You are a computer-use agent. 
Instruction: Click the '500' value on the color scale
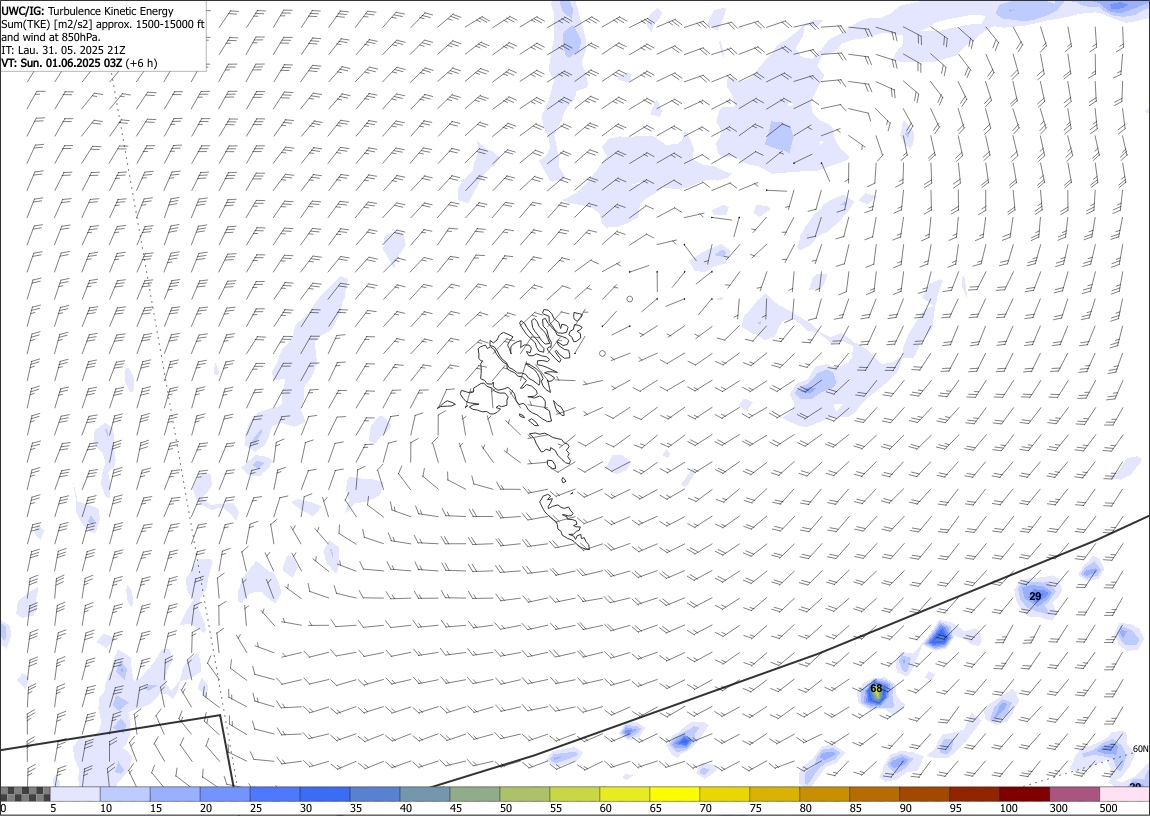[1108, 809]
